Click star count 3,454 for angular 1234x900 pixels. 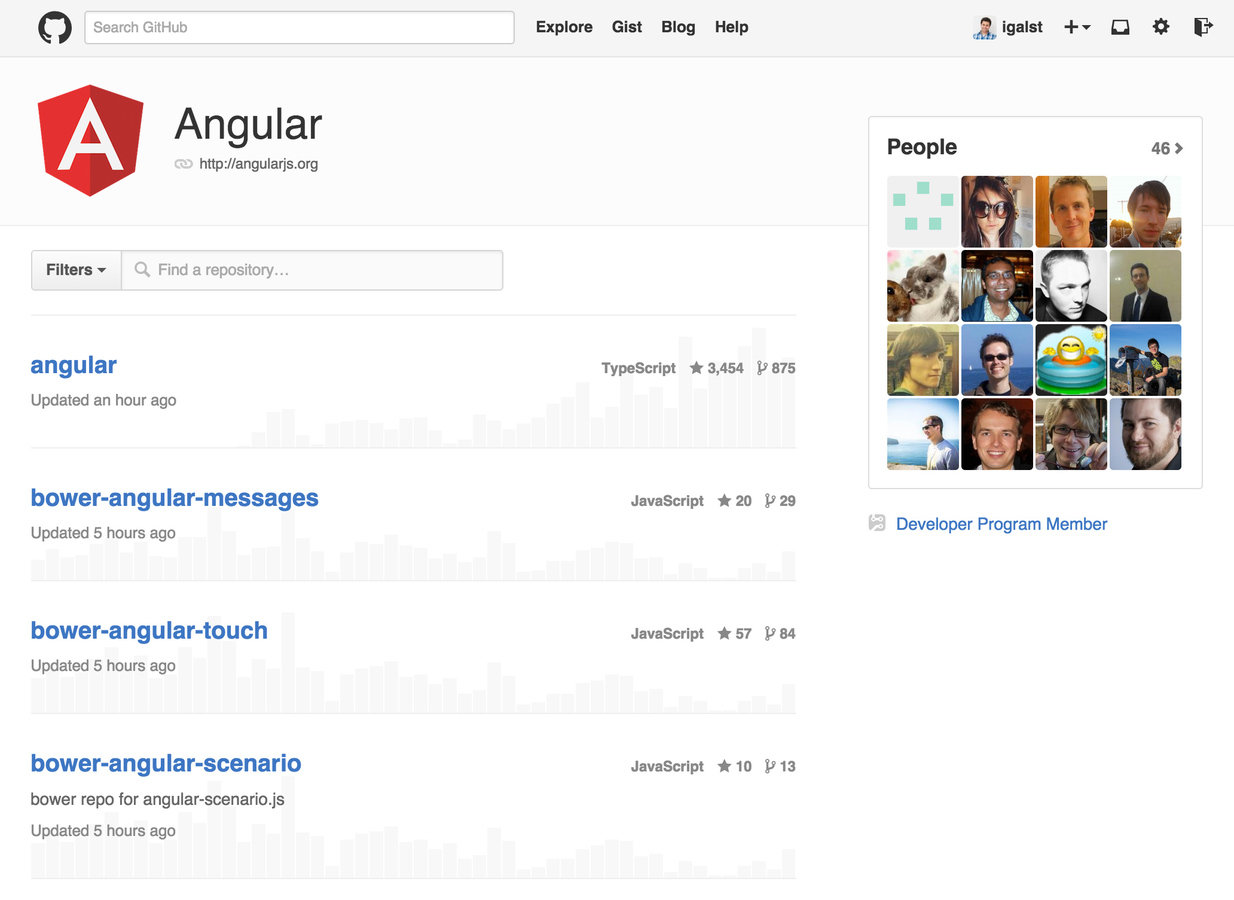[717, 368]
